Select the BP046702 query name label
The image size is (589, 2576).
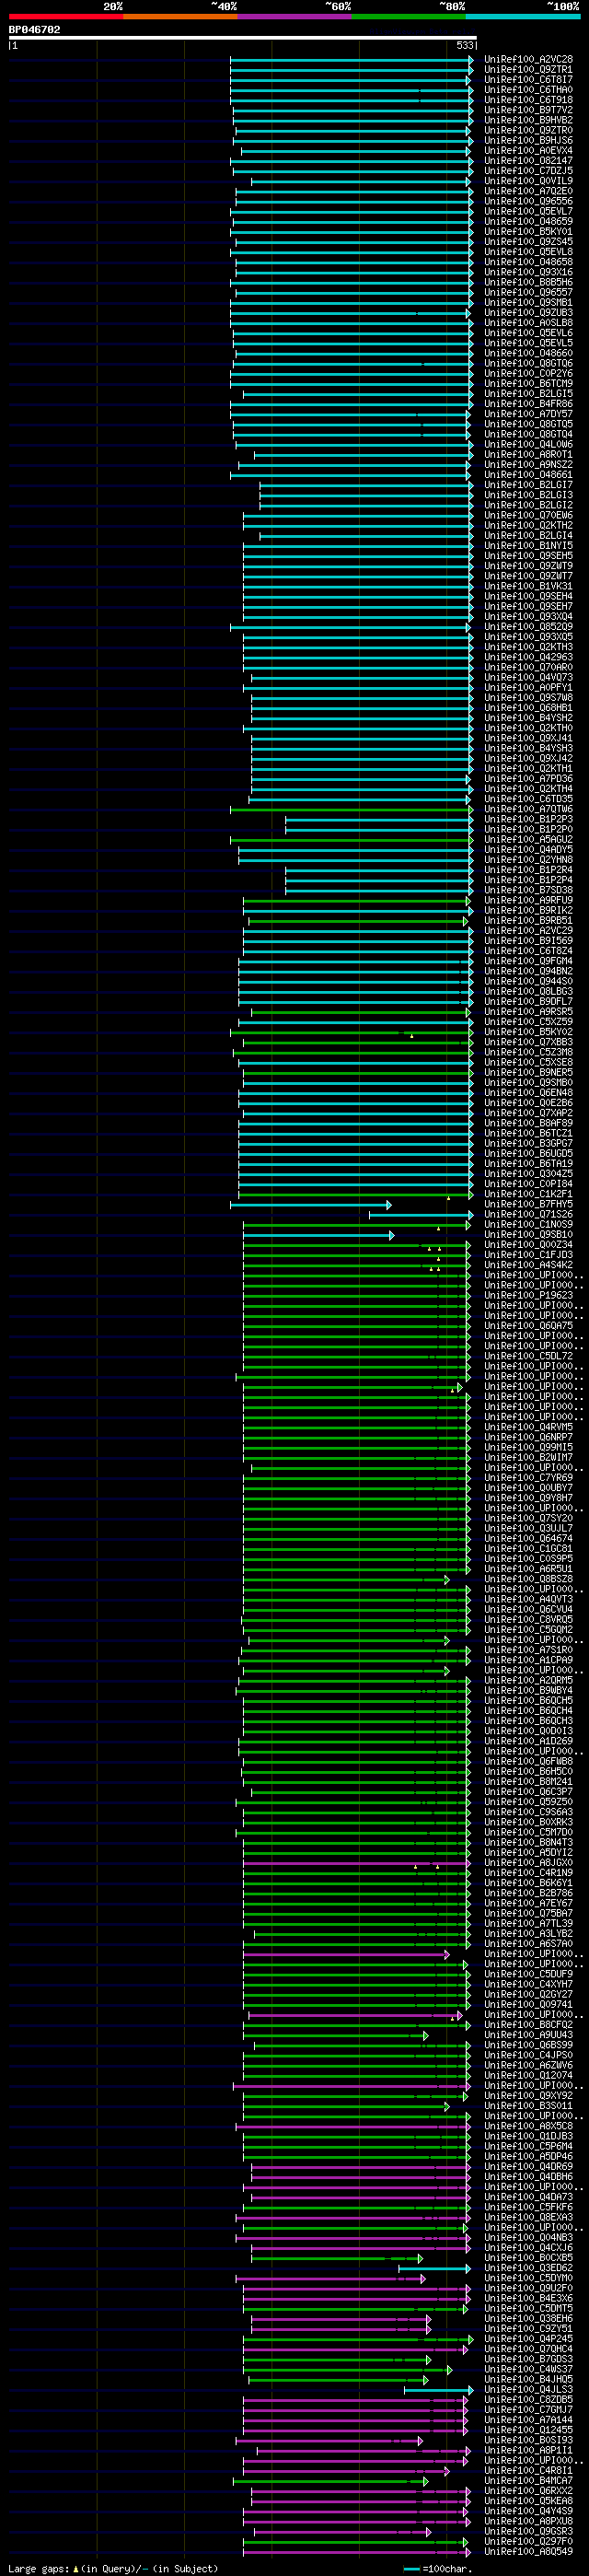[x=35, y=30]
